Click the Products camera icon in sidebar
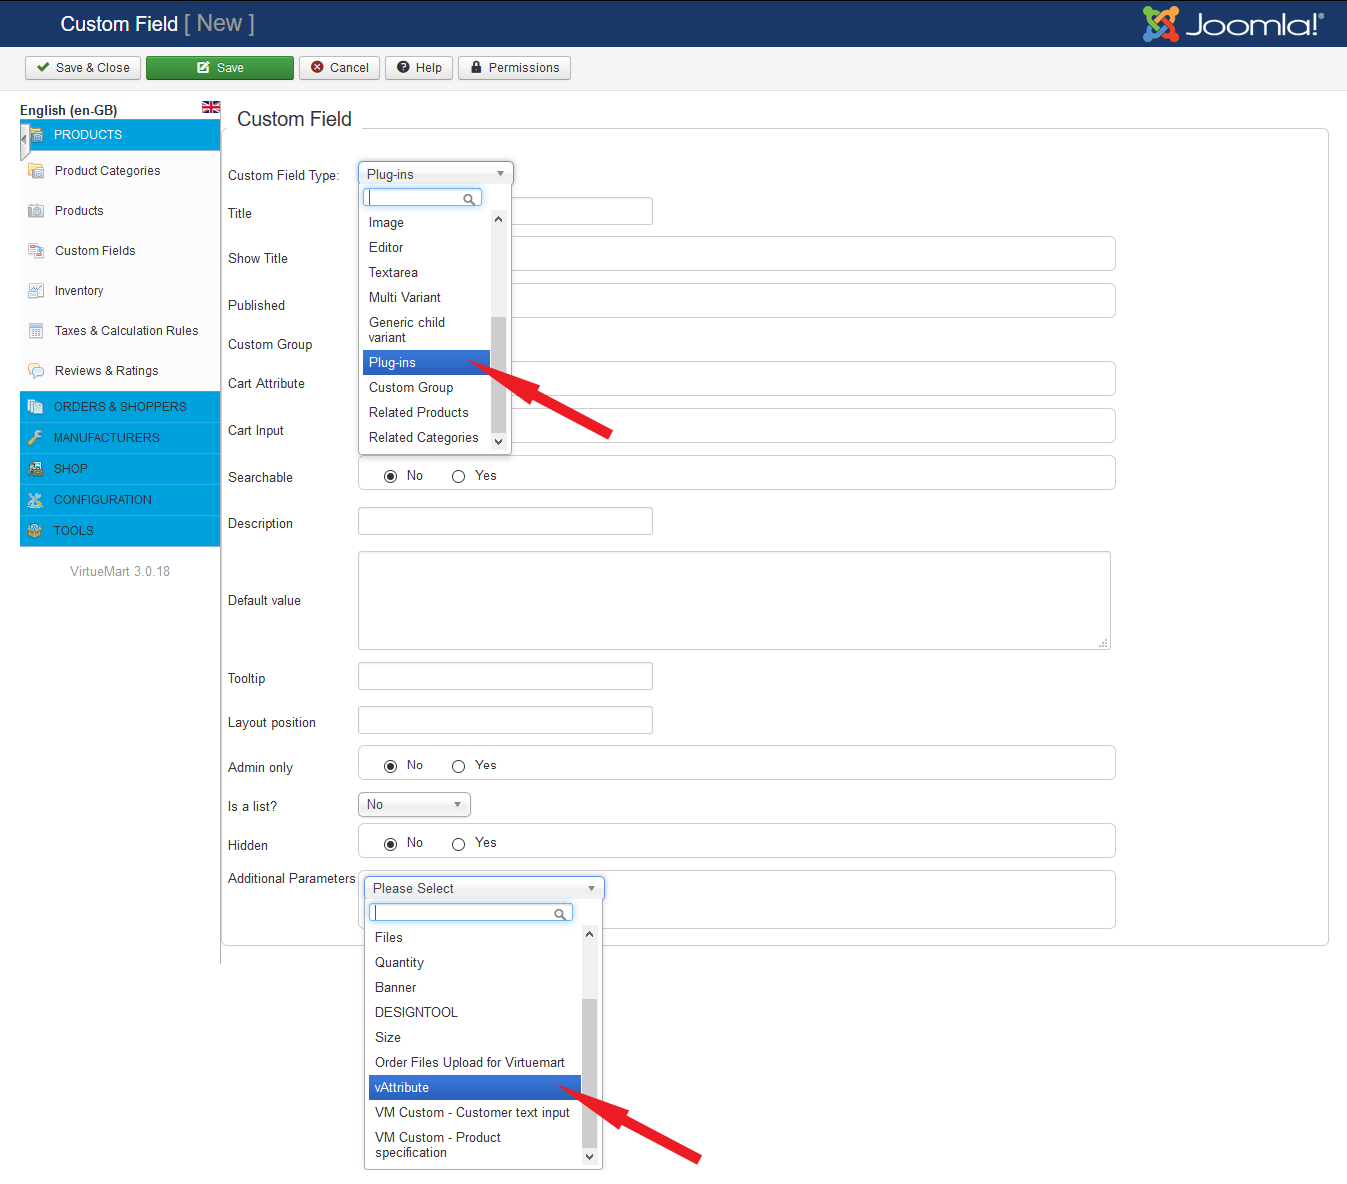The width and height of the screenshot is (1347, 1184). click(36, 211)
